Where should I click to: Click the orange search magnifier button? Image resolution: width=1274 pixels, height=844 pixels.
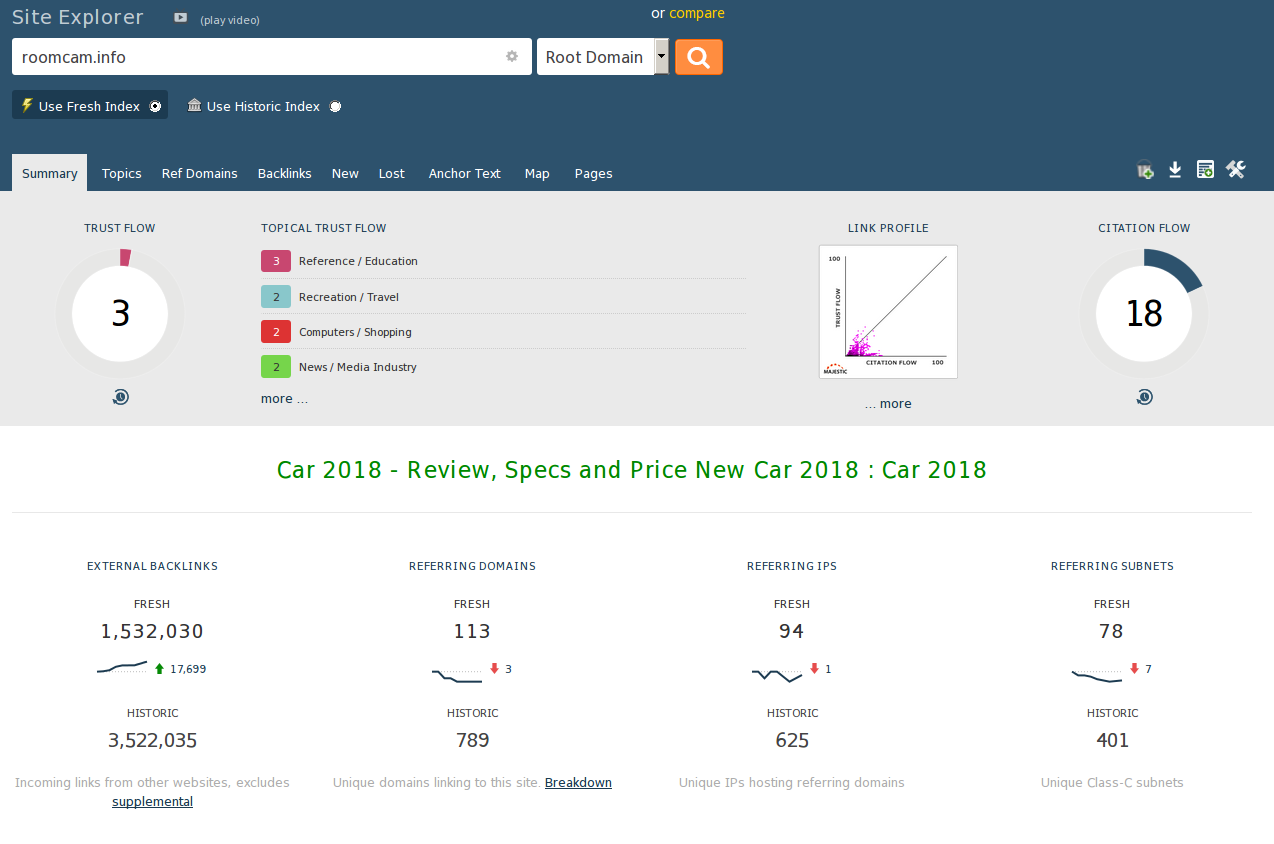click(698, 57)
